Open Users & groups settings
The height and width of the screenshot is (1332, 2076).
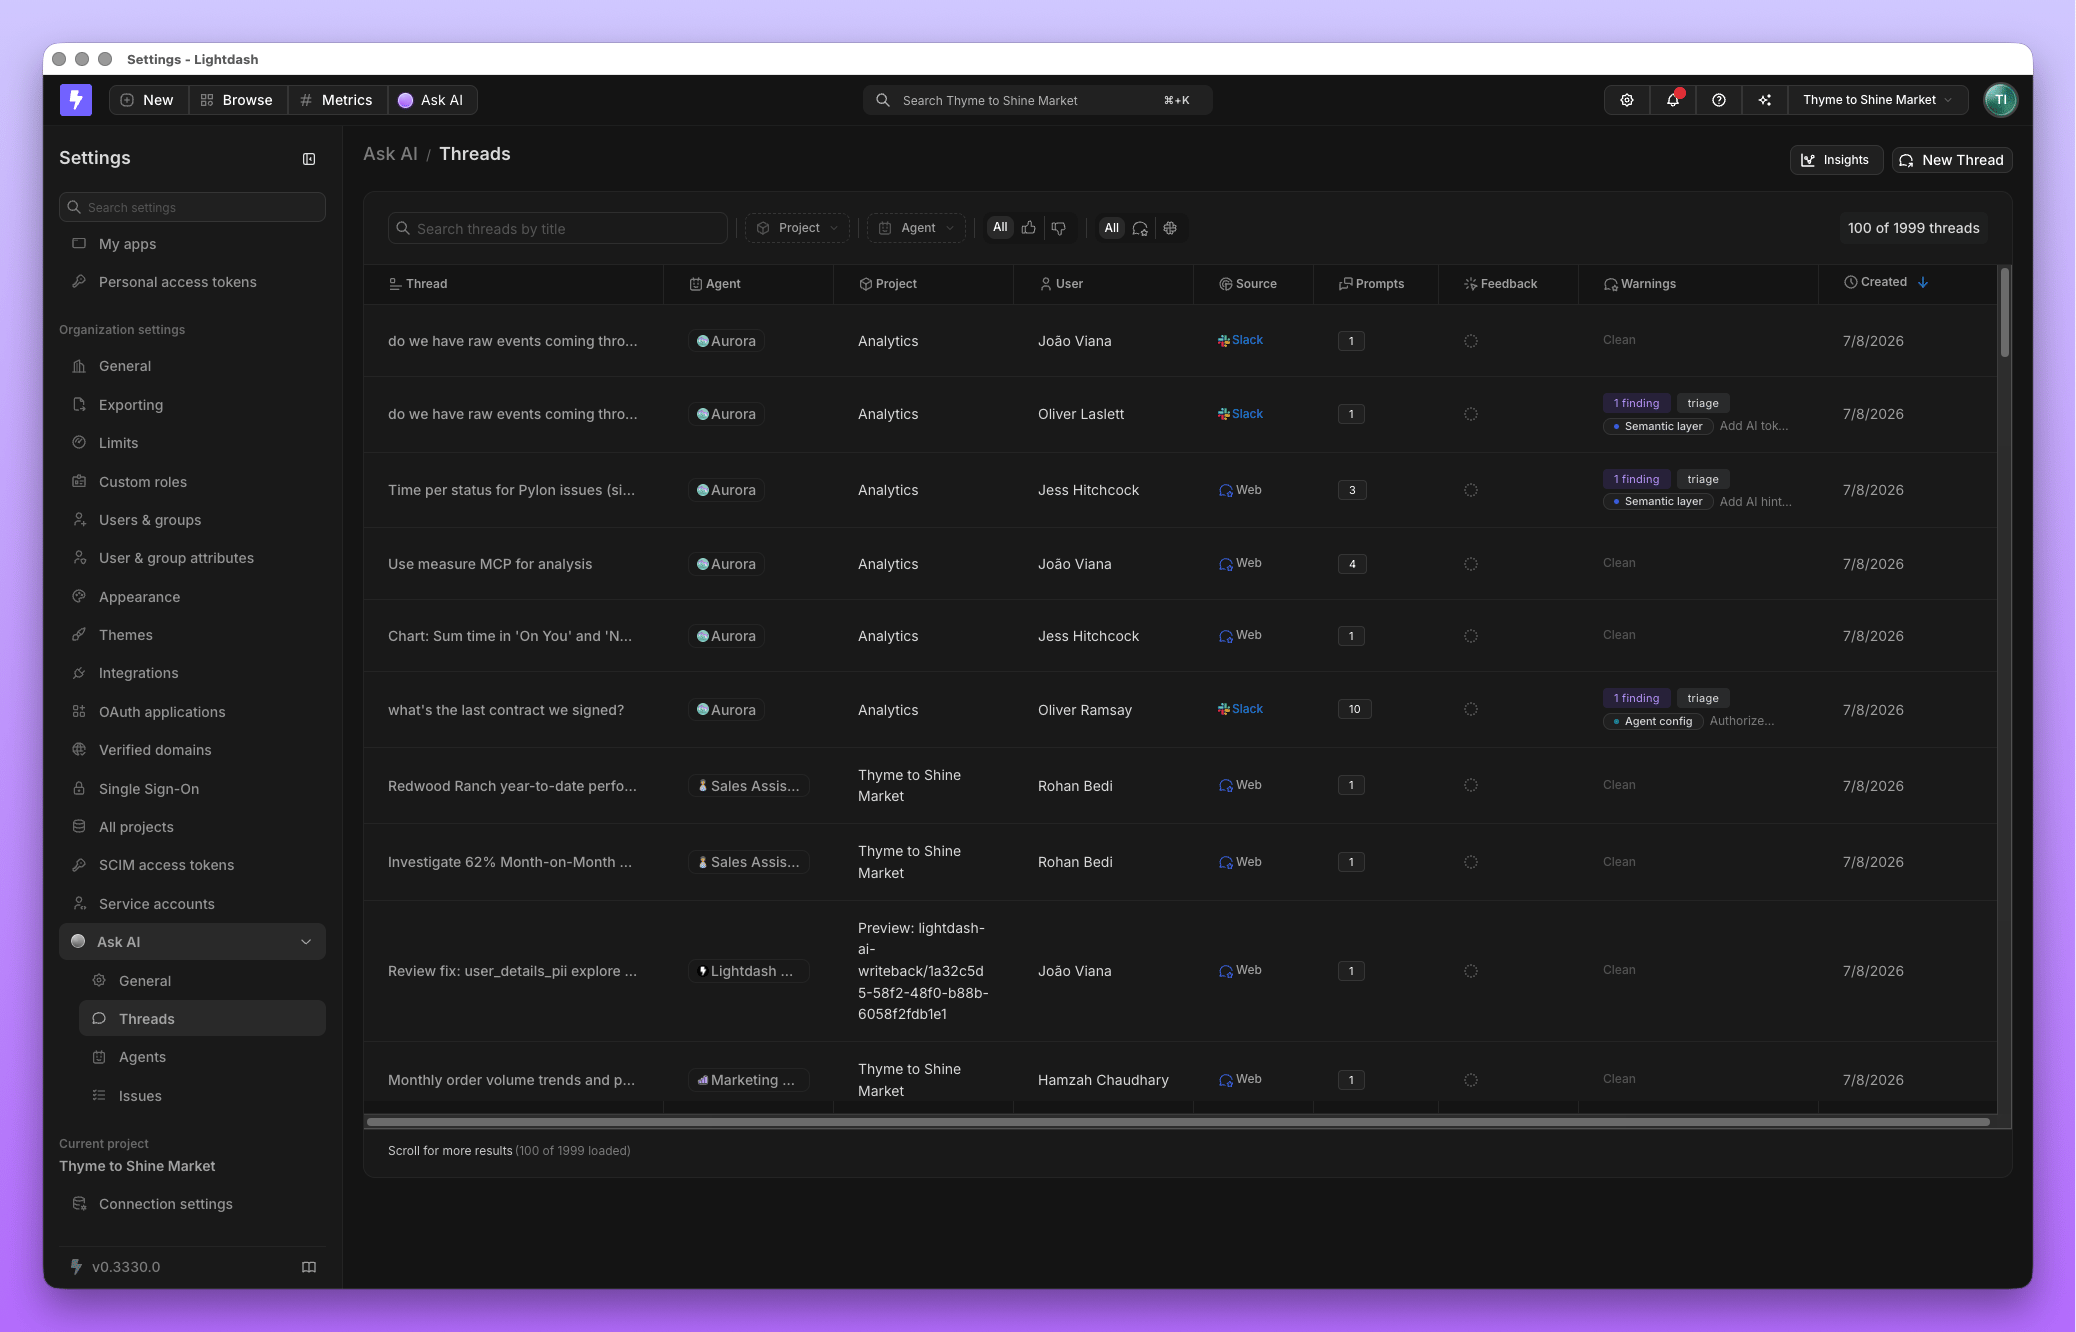pos(192,520)
